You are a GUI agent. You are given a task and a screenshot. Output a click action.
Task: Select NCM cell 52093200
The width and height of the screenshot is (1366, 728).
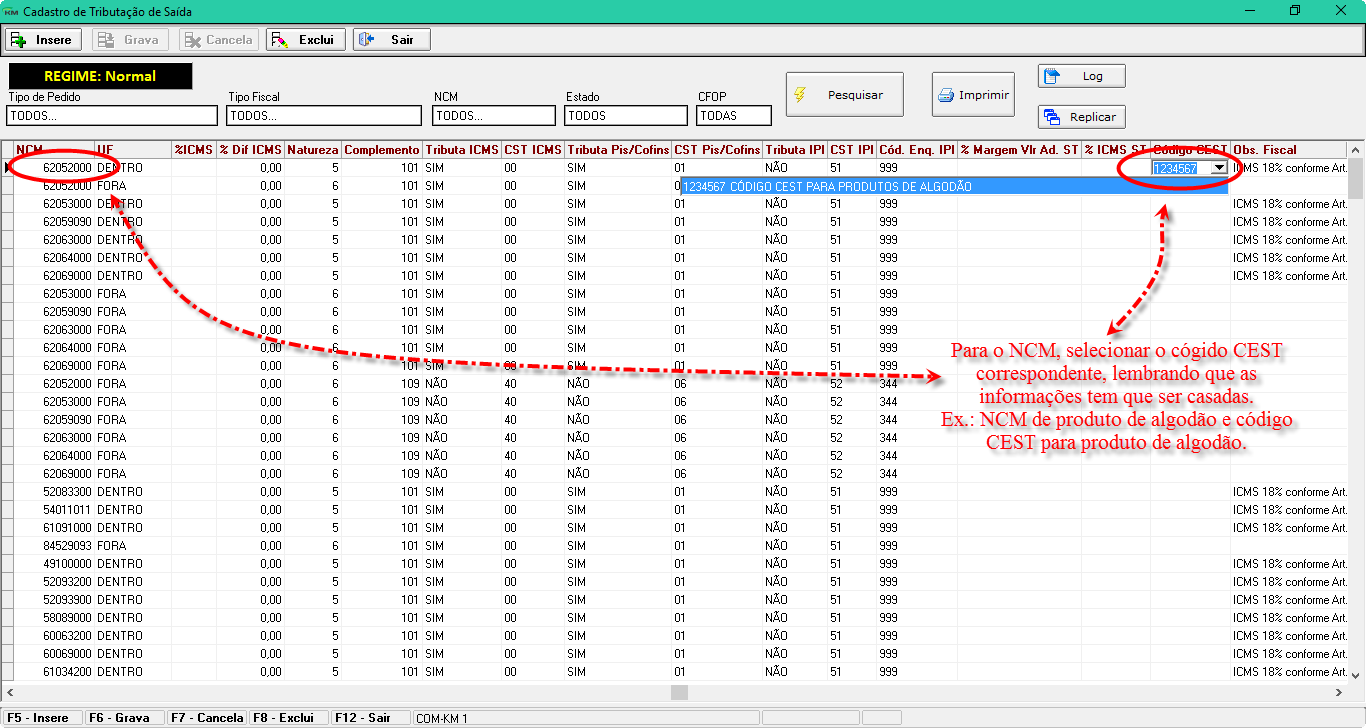[54, 582]
